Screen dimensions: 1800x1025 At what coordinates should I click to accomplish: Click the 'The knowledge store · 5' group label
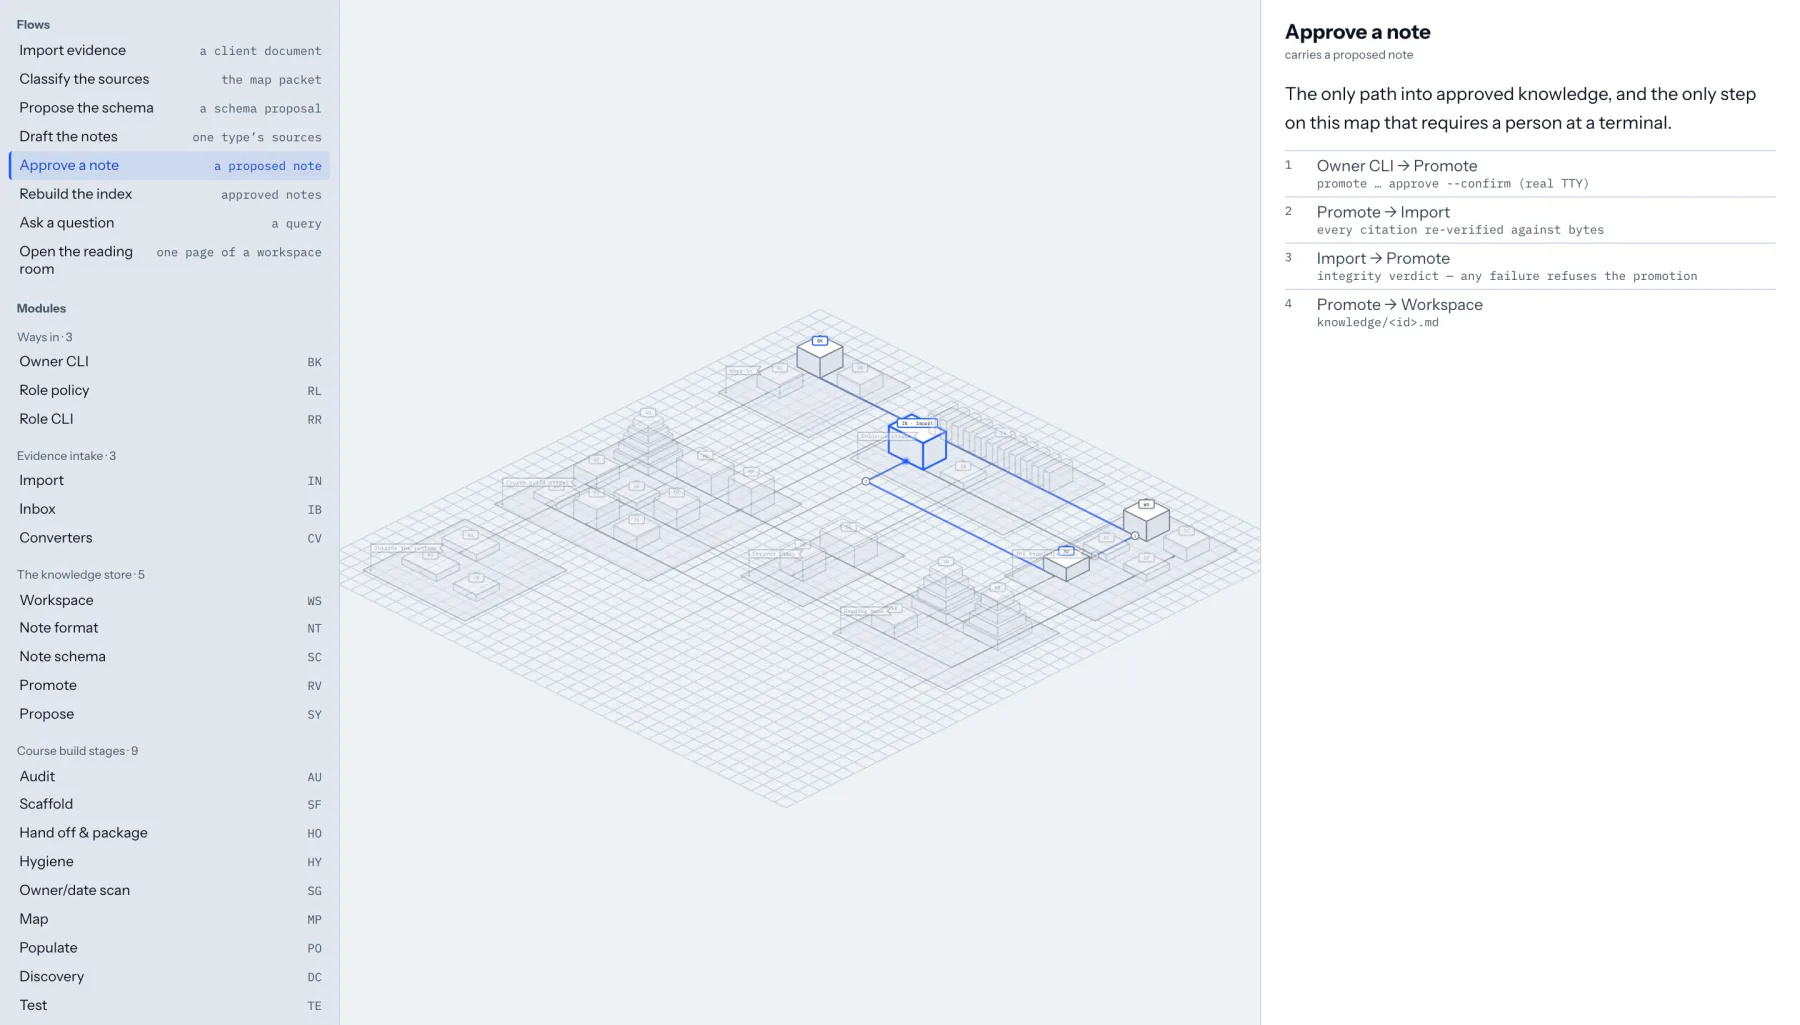pyautogui.click(x=81, y=575)
